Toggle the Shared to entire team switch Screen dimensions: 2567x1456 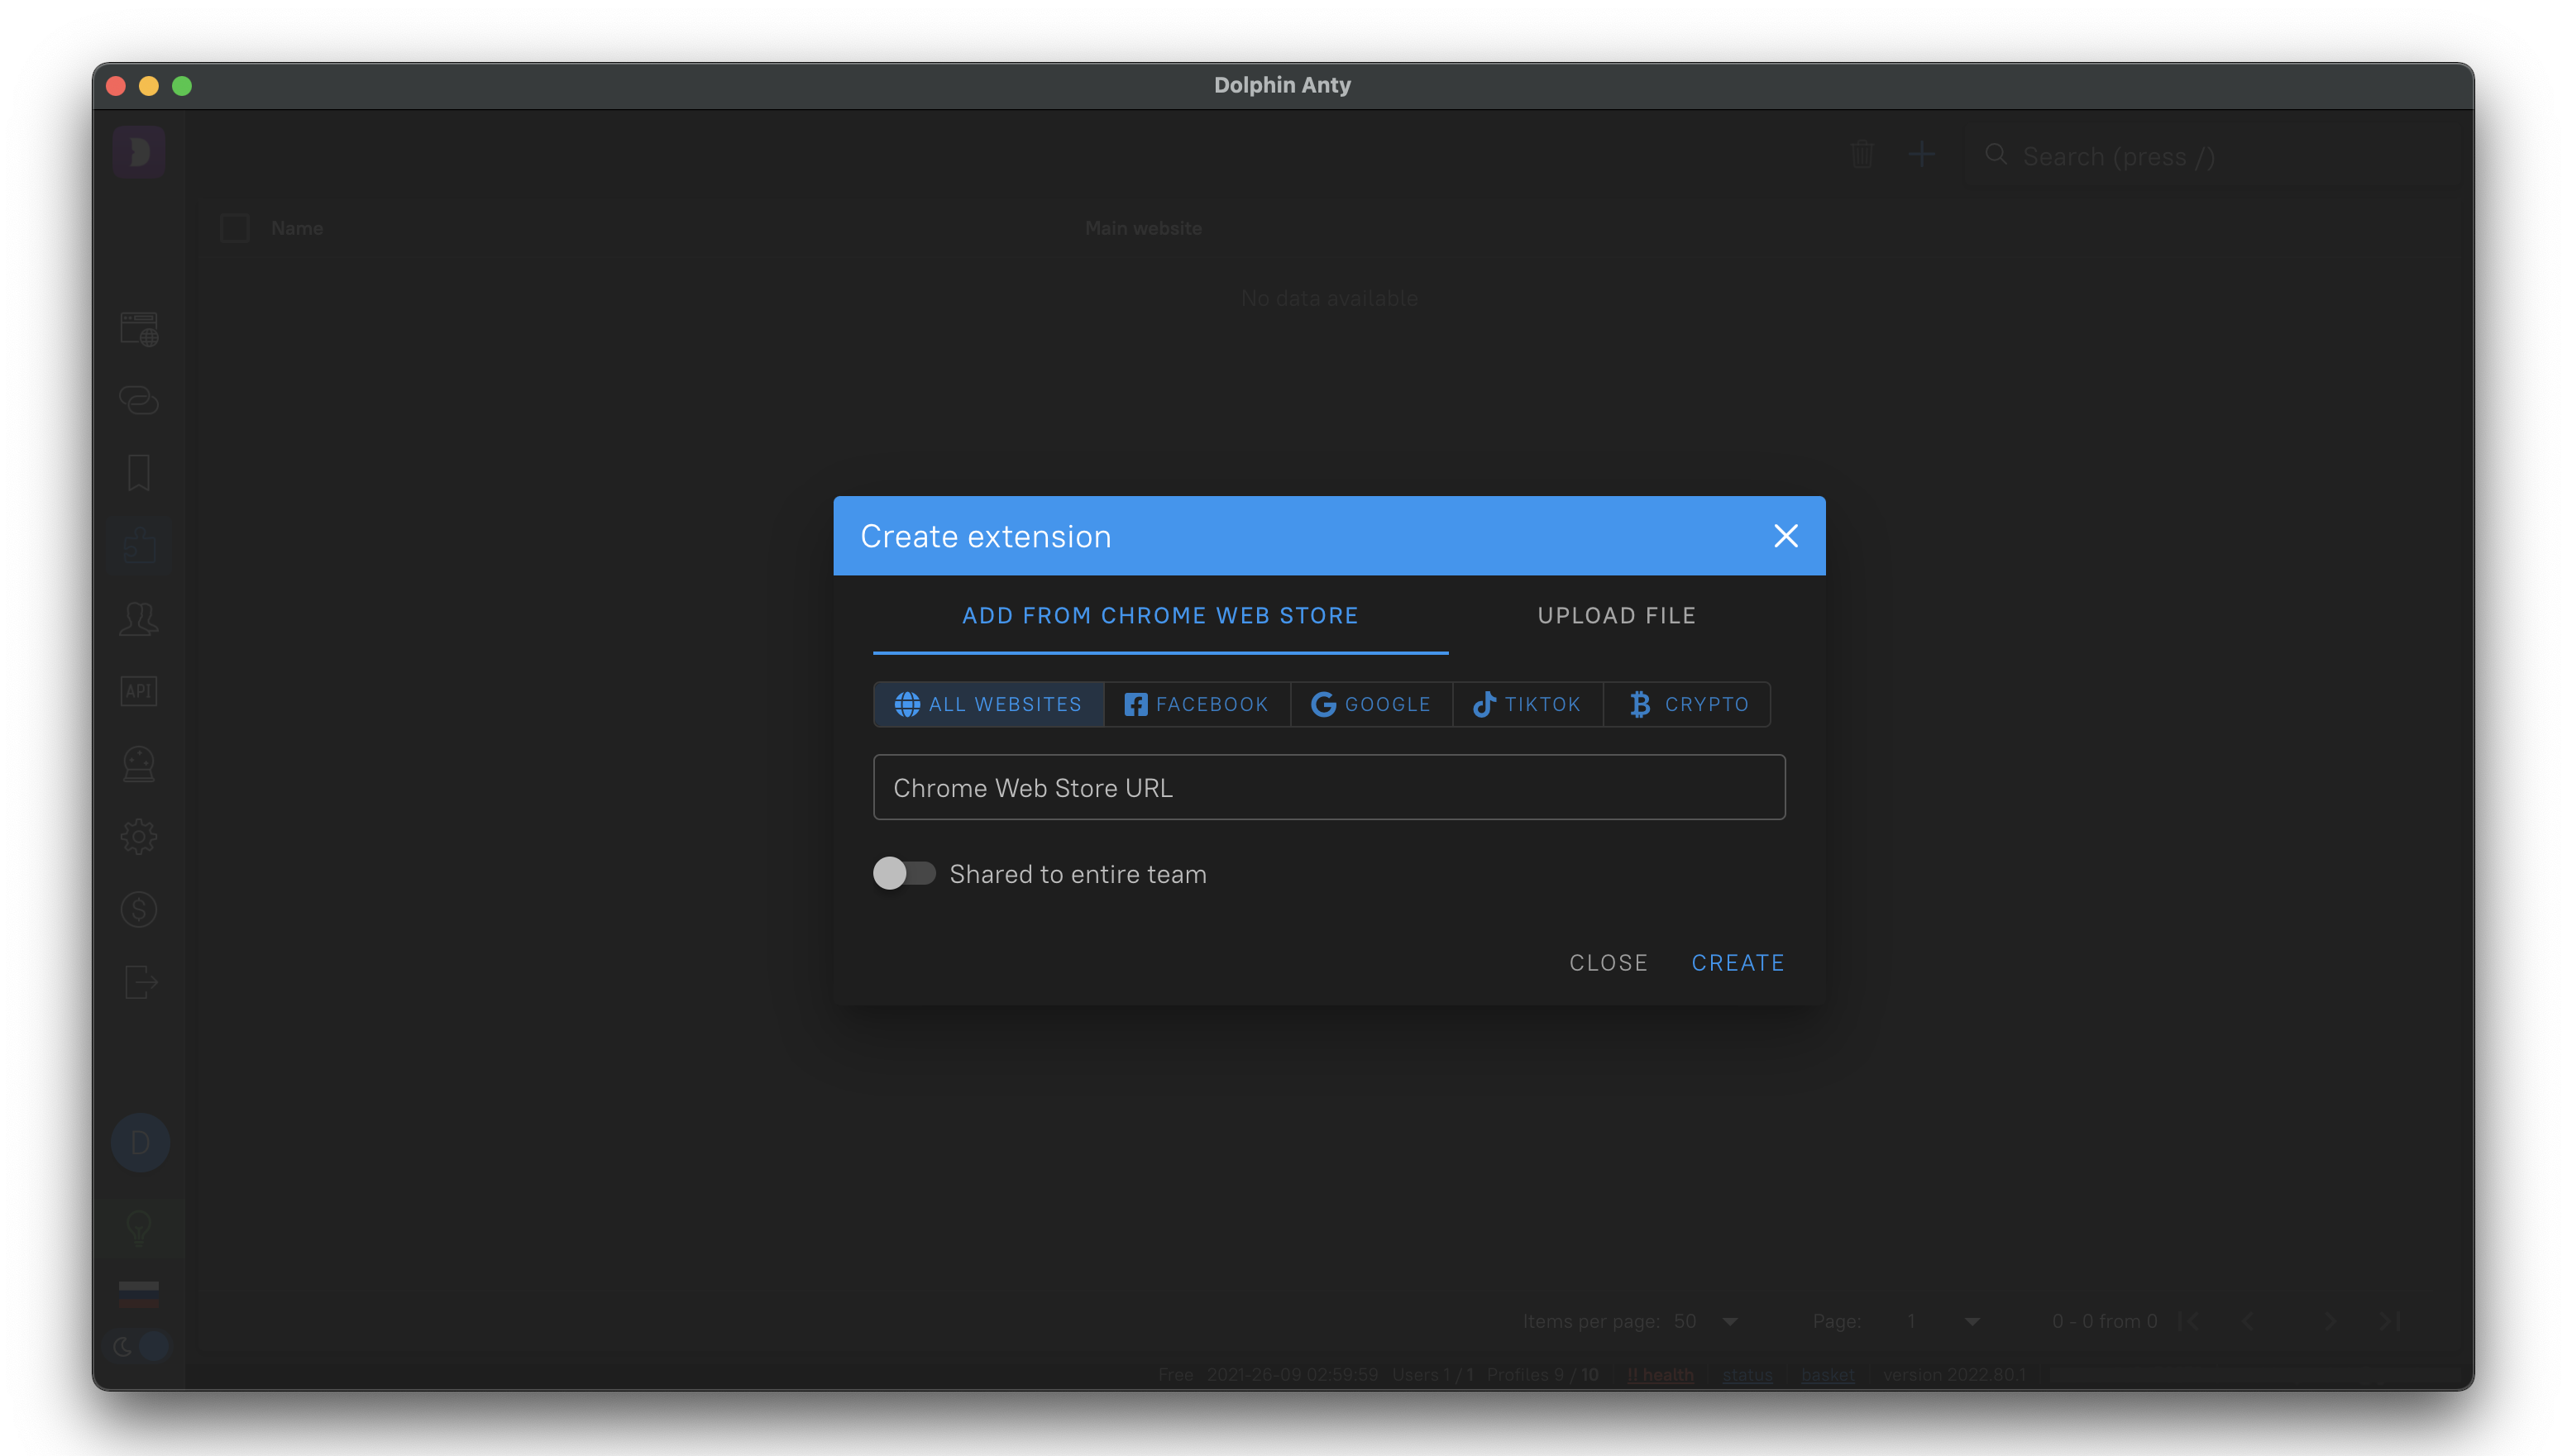[x=904, y=874]
